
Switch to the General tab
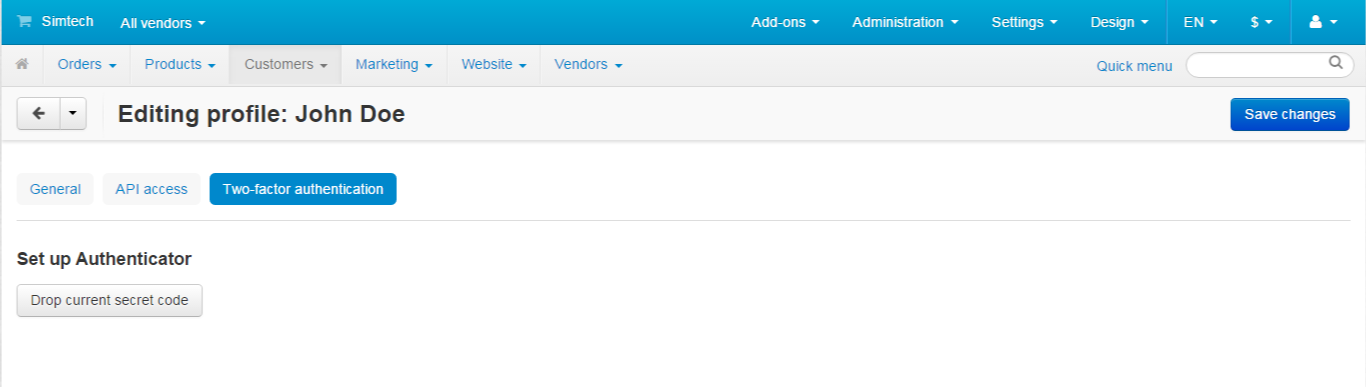pos(55,189)
